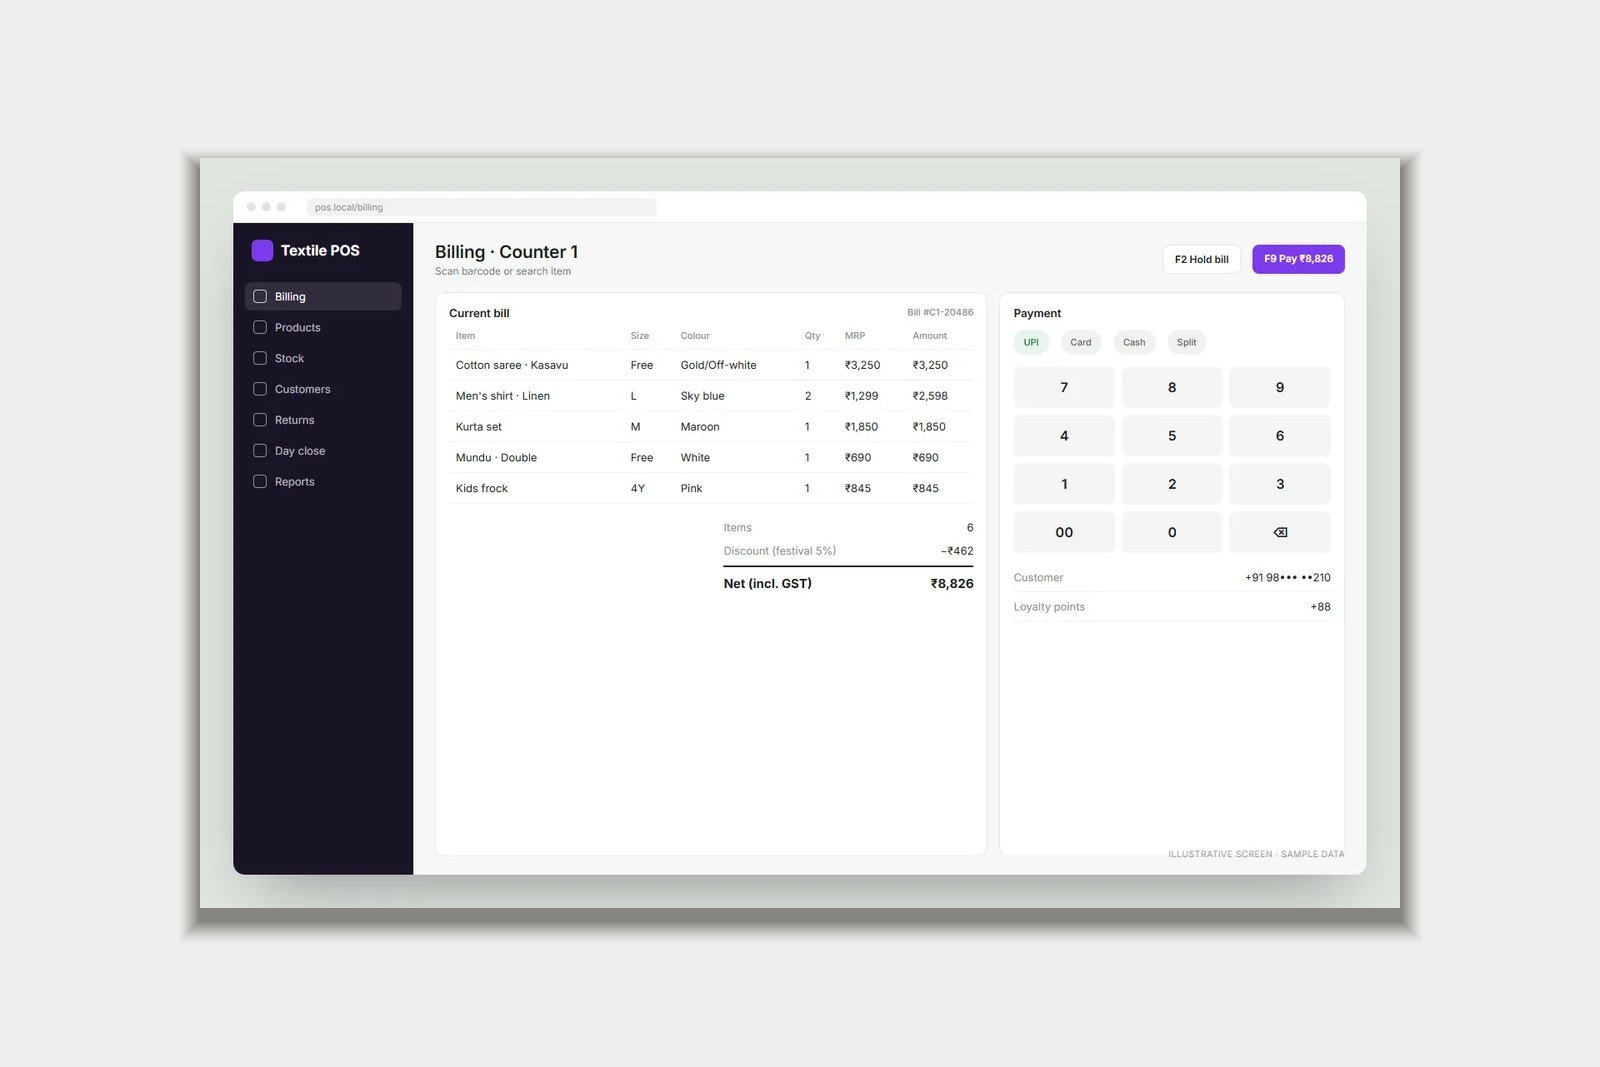The height and width of the screenshot is (1067, 1600).
Task: Tap keypad digit 7
Action: 1064,387
